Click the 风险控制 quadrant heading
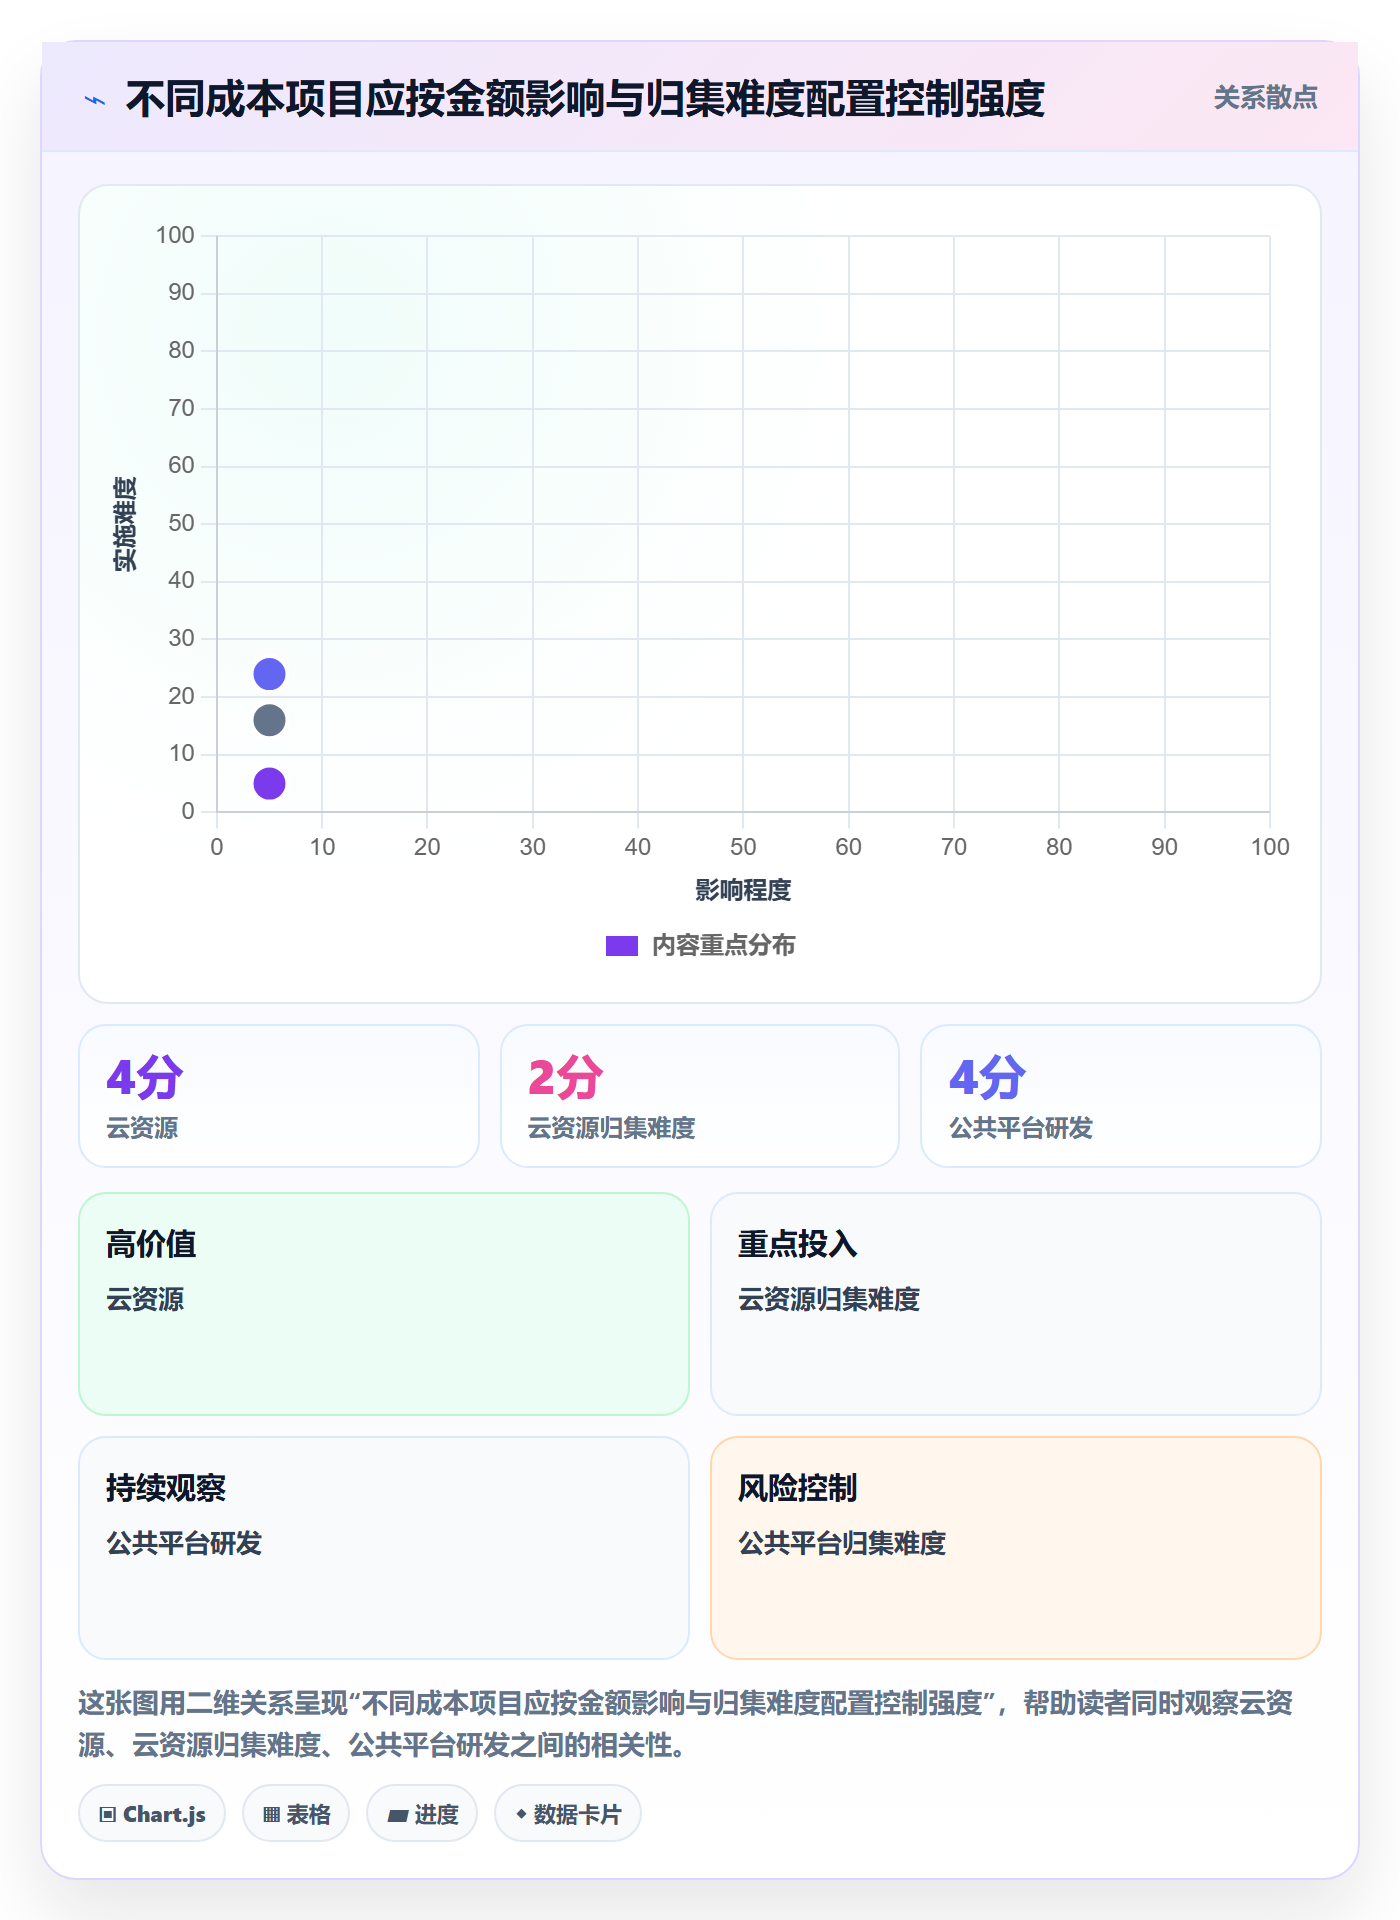1400x1920 pixels. 798,1488
